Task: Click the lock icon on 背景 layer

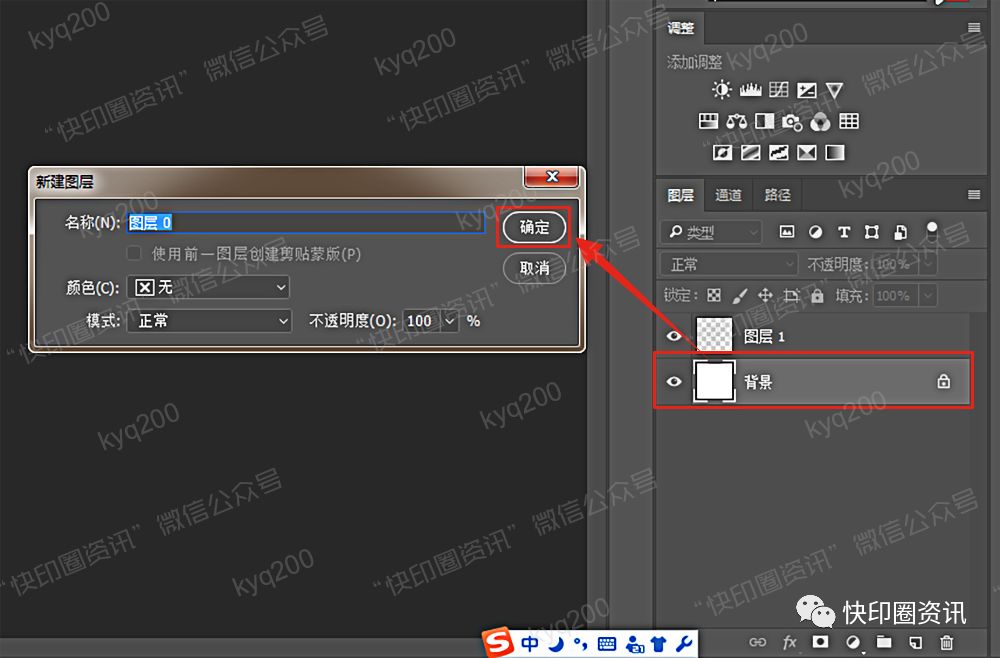Action: tap(943, 381)
